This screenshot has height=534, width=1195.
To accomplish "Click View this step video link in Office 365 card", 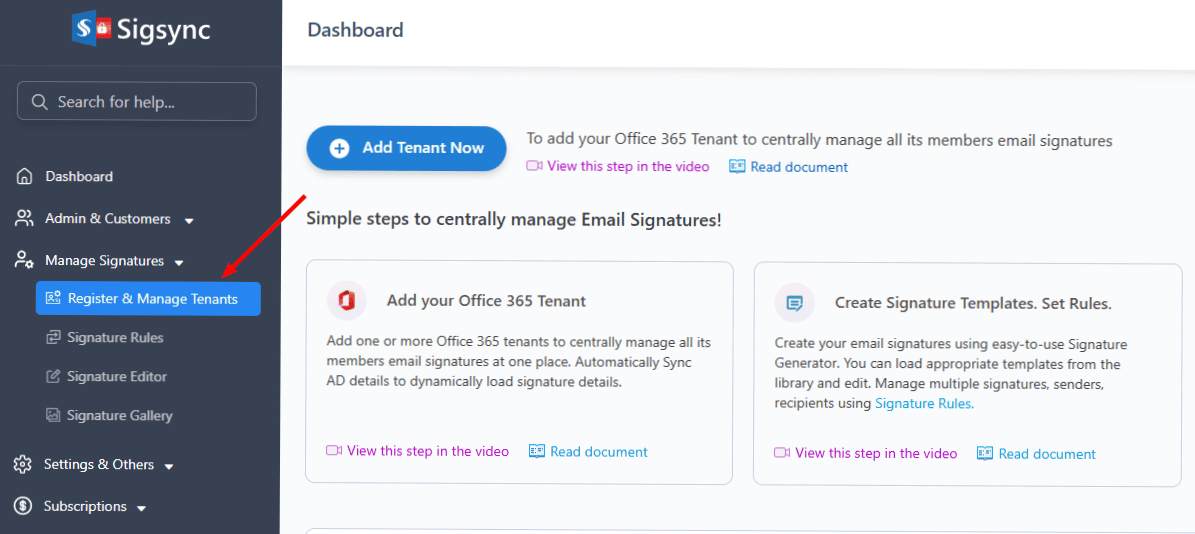I will tap(427, 451).
